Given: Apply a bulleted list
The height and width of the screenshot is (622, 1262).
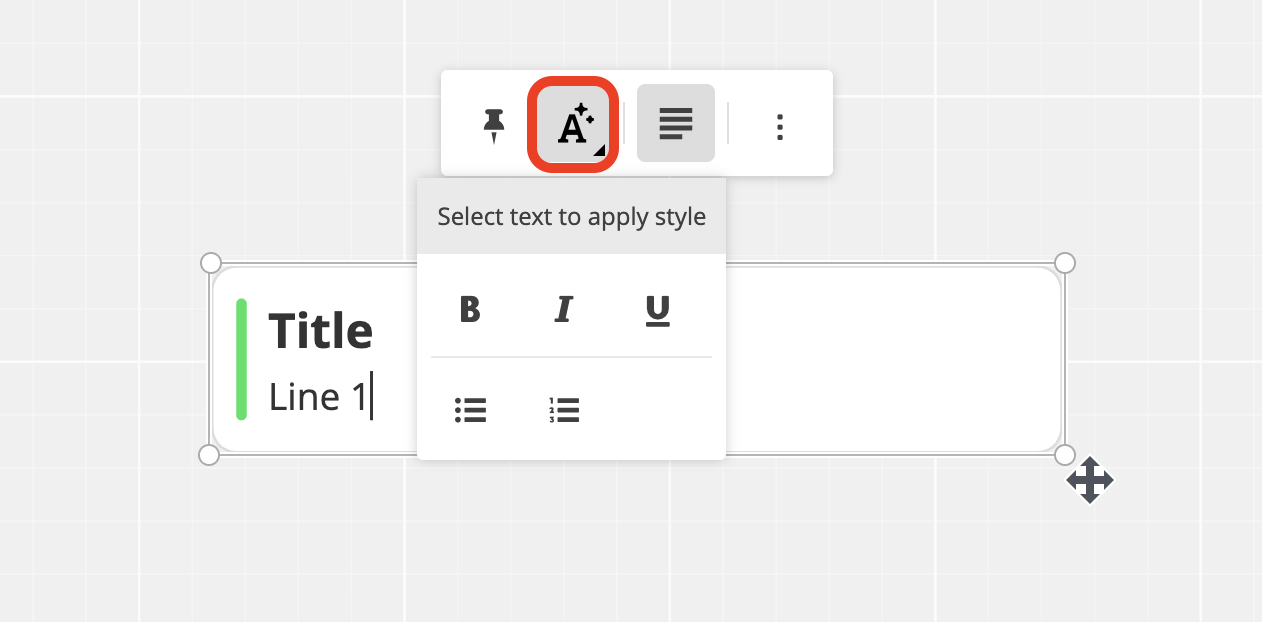Looking at the screenshot, I should (470, 409).
